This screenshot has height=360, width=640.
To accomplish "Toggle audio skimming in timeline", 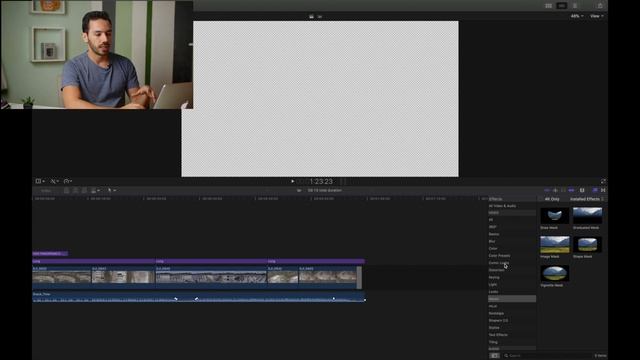I will [556, 190].
